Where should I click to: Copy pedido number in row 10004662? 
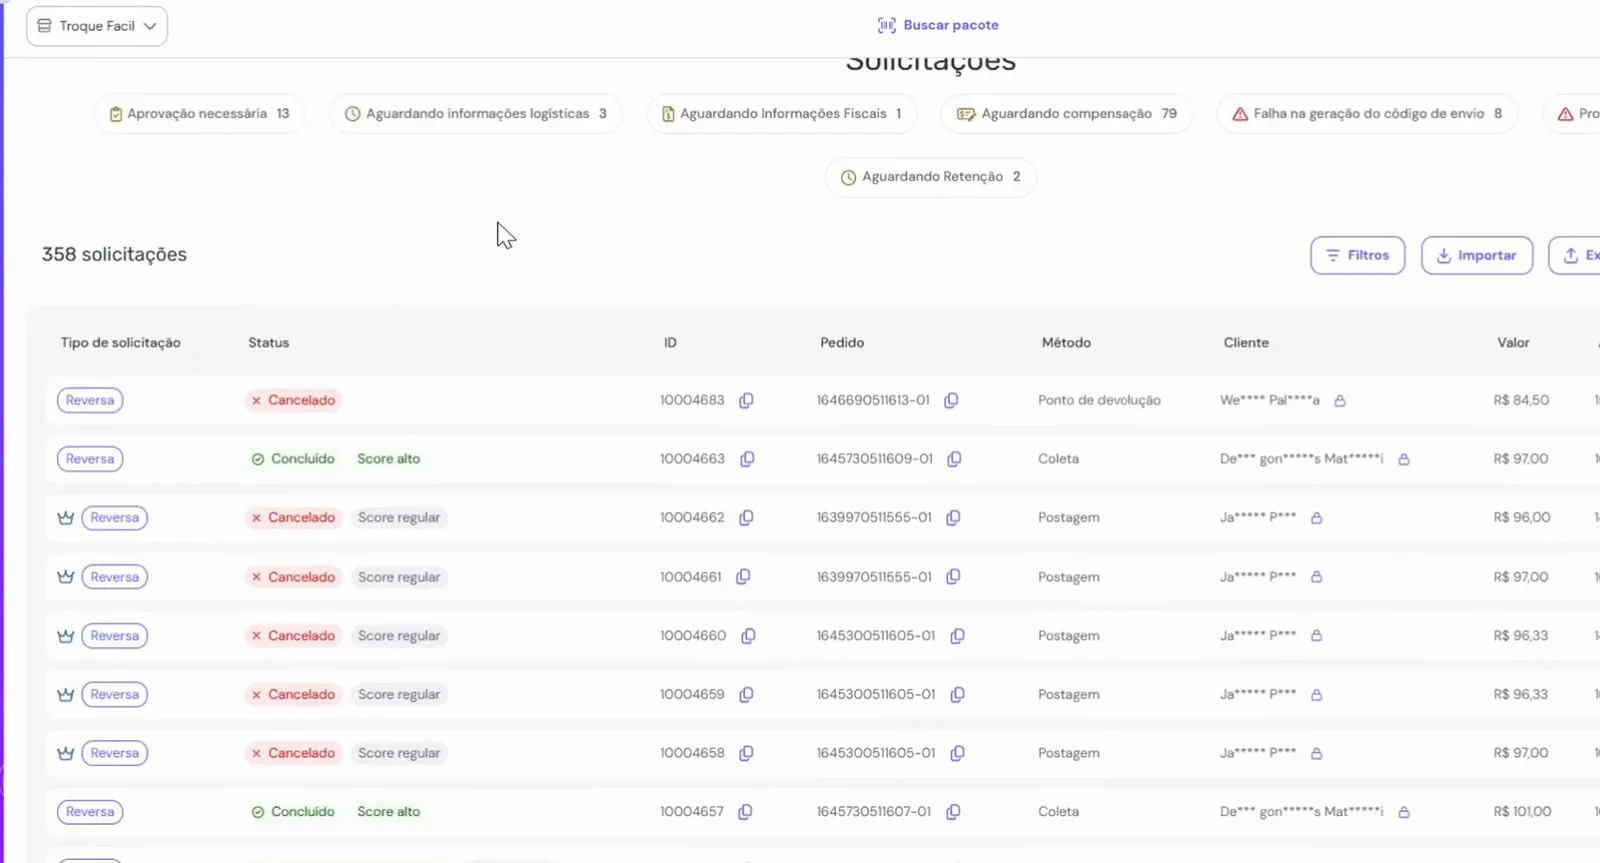coord(953,518)
